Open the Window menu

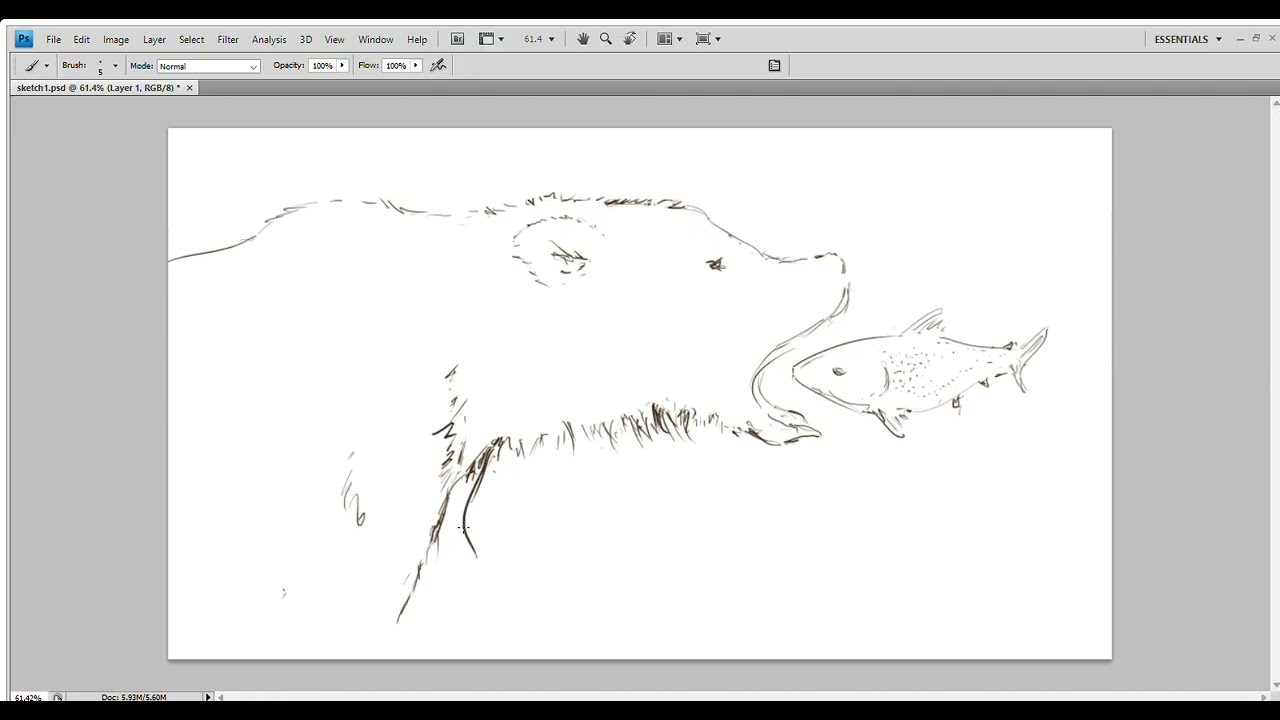click(376, 39)
